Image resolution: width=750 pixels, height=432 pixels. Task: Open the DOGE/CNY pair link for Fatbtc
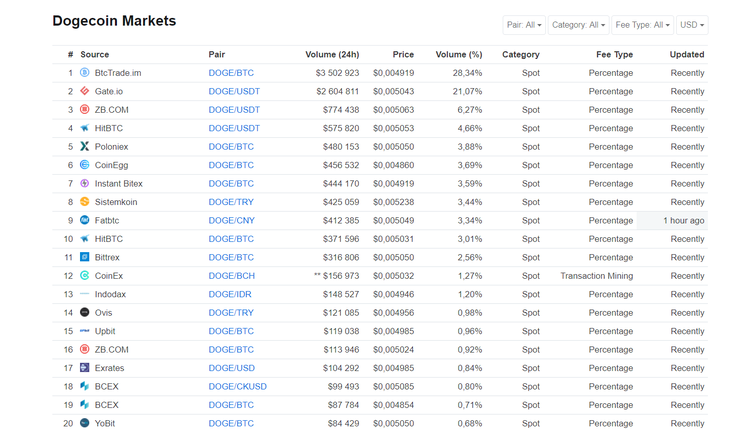point(231,220)
